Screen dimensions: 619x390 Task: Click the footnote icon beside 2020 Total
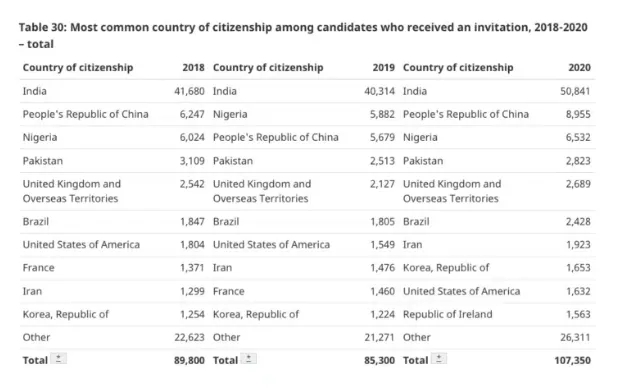tap(439, 358)
